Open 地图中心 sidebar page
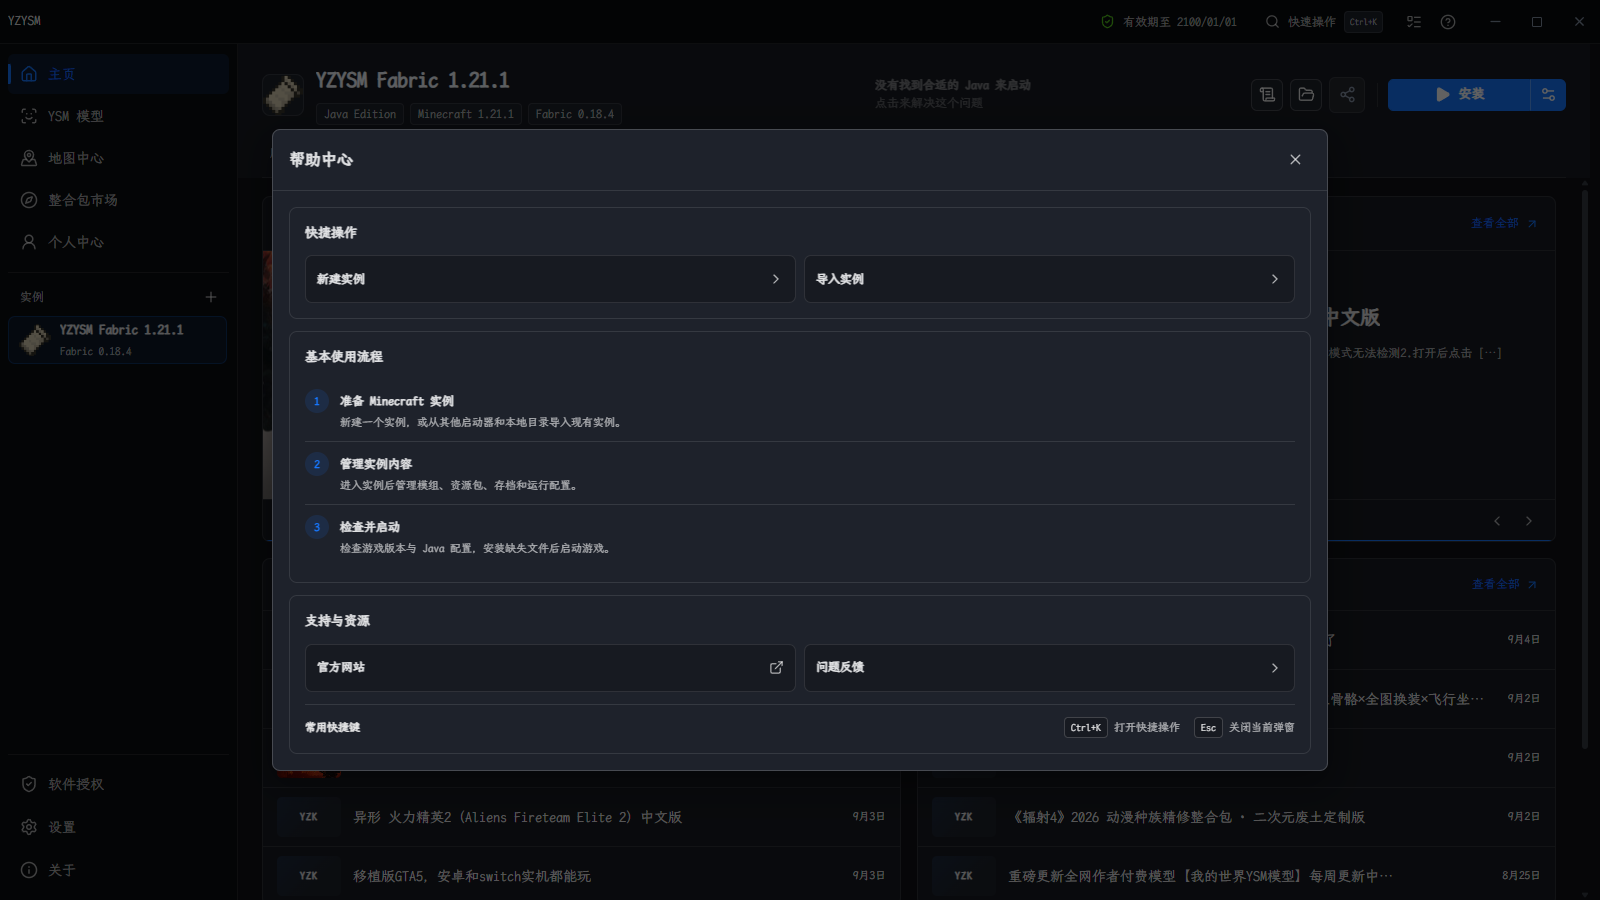 [118, 158]
